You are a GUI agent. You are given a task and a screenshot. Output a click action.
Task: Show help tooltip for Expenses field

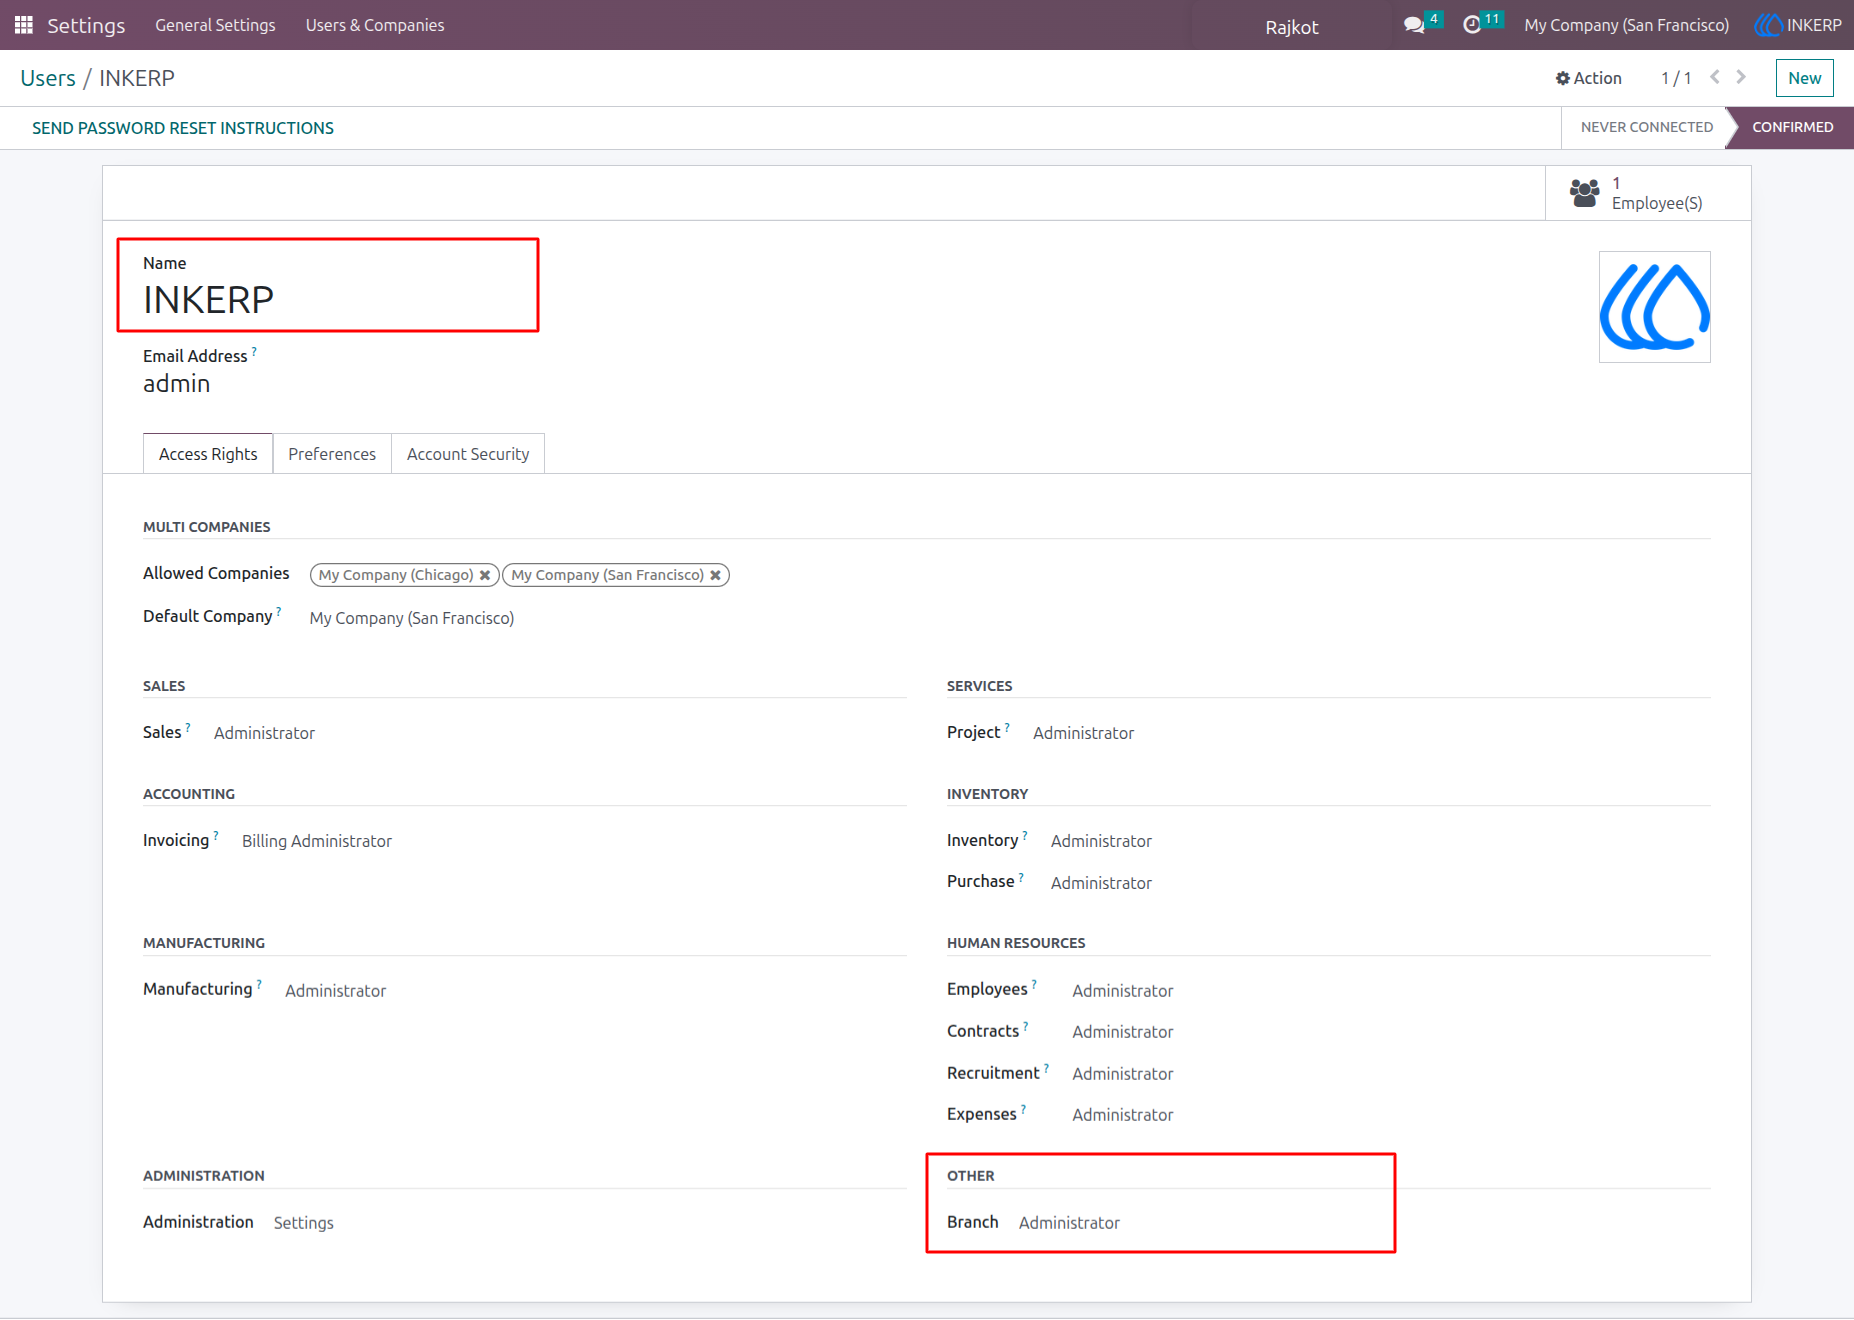pos(1023,1109)
